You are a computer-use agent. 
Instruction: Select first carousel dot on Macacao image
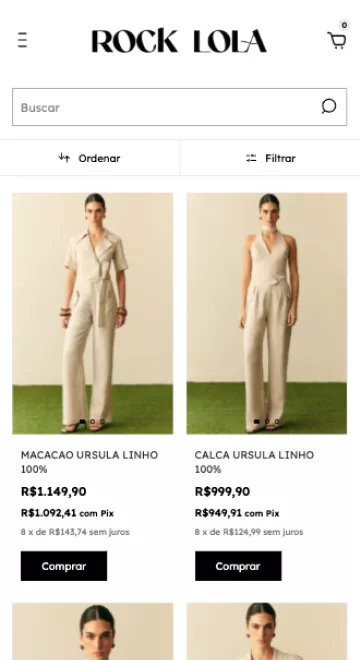(83, 421)
